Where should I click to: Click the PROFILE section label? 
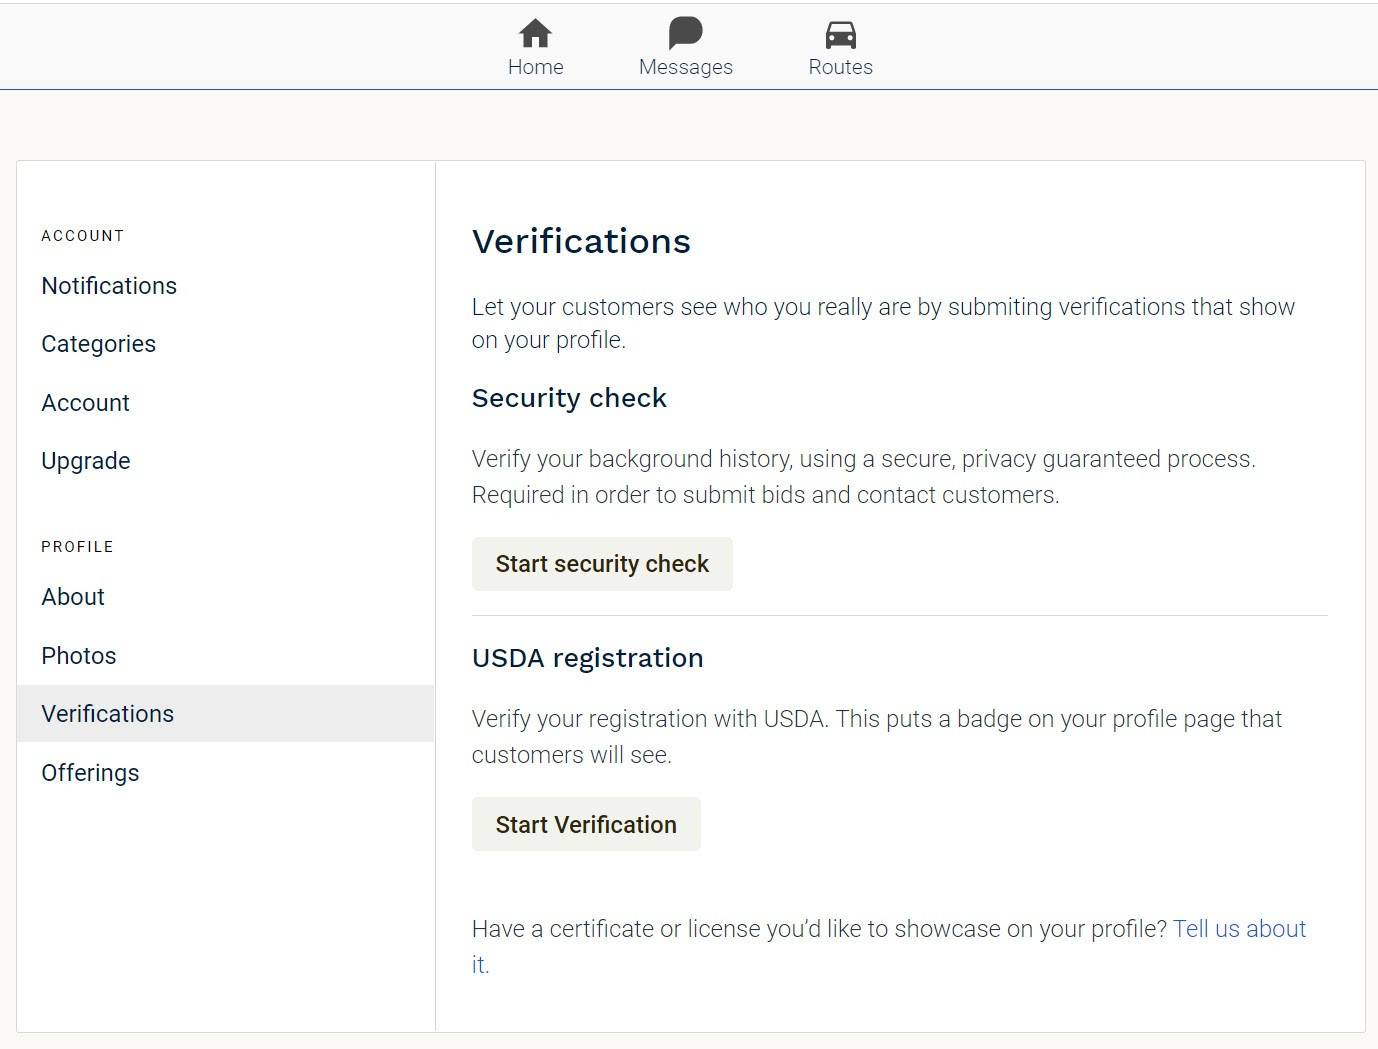click(x=77, y=547)
